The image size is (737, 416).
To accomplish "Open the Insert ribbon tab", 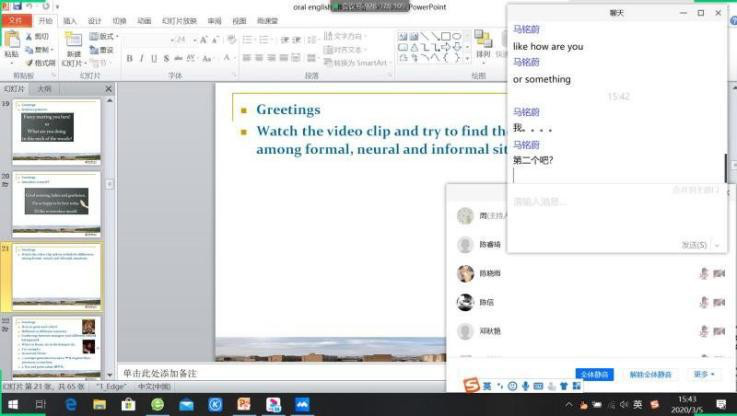I will pyautogui.click(x=70, y=20).
